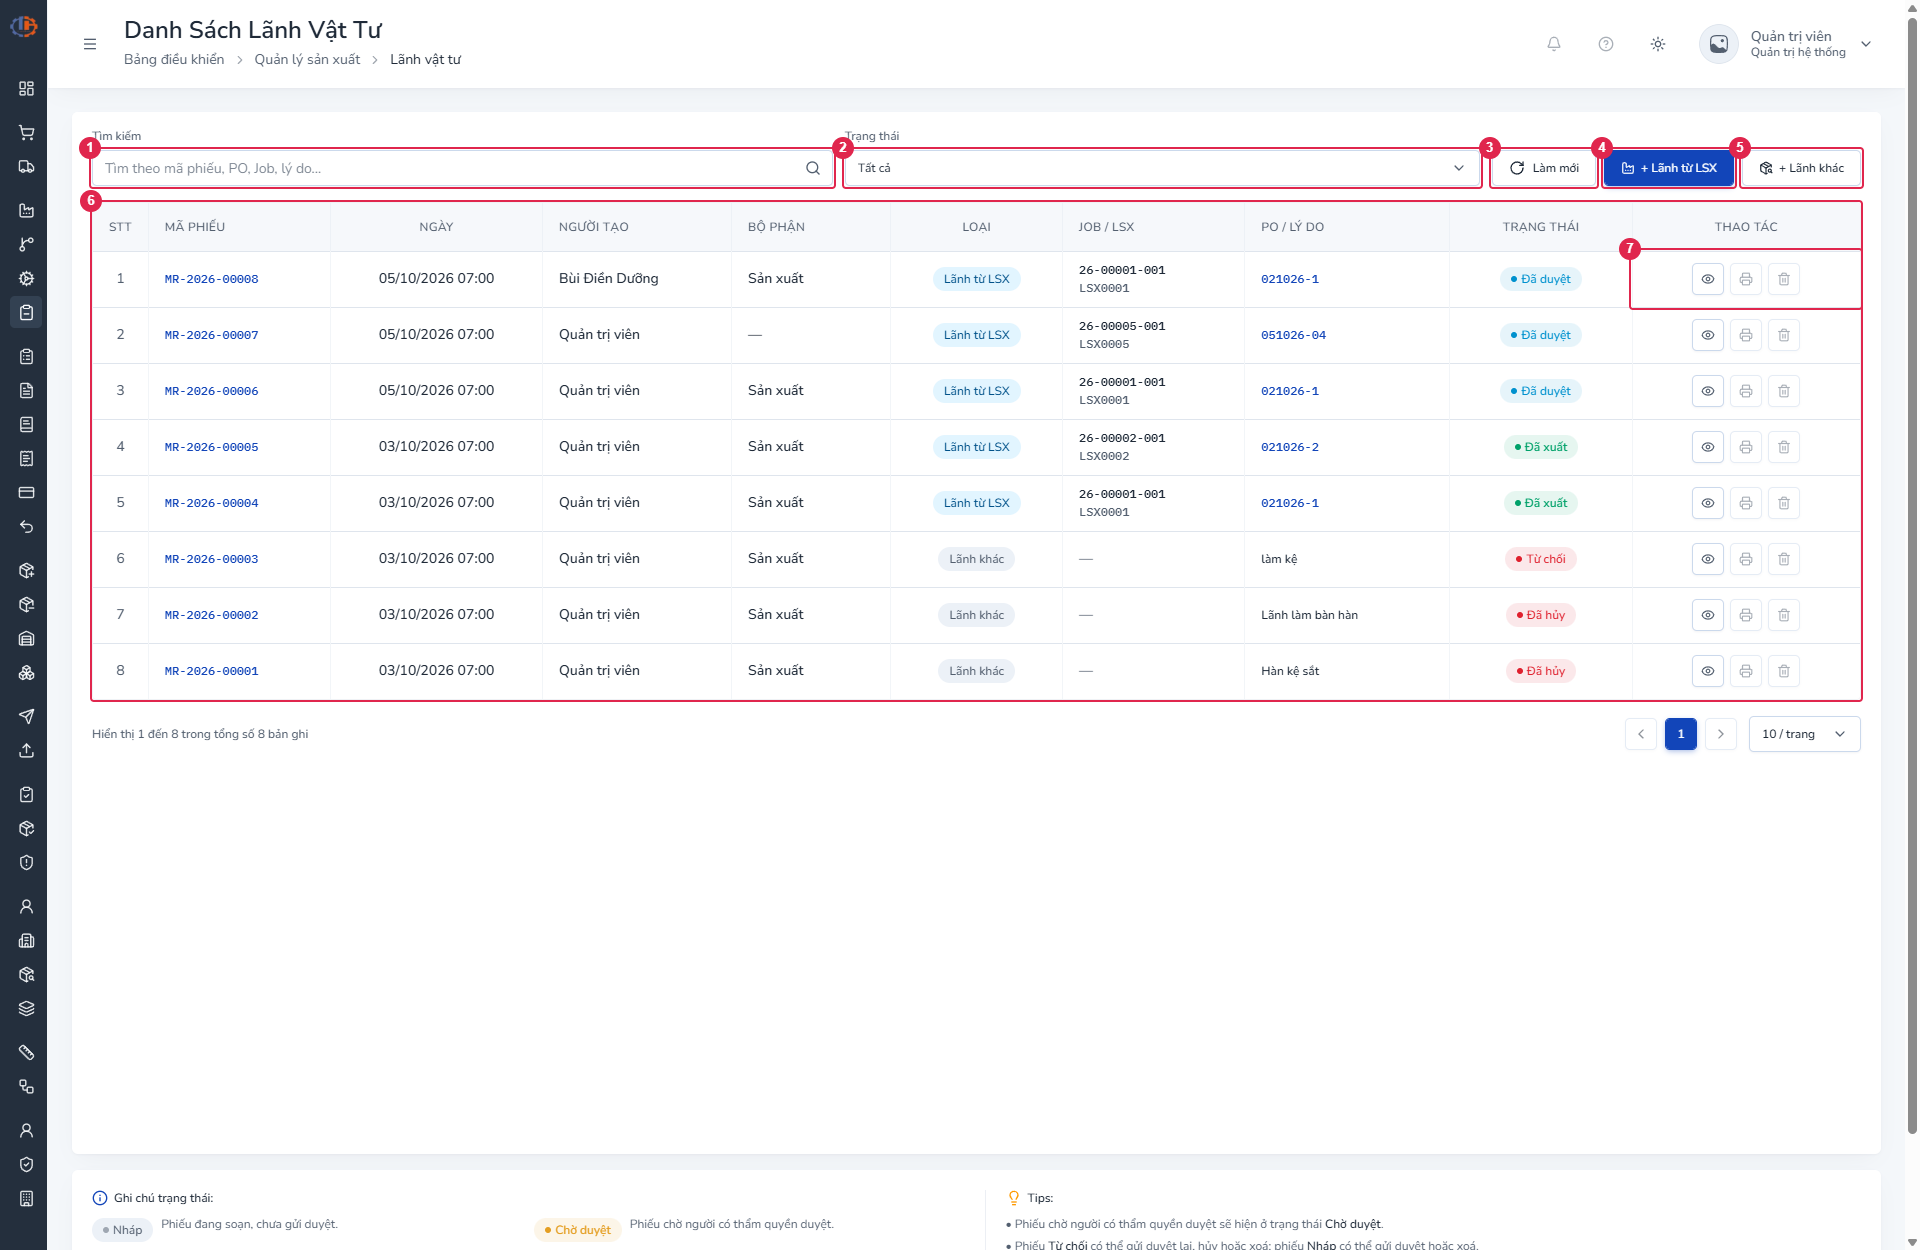View details of MR-2026-00001
This screenshot has width=1920, height=1250.
(x=1708, y=671)
